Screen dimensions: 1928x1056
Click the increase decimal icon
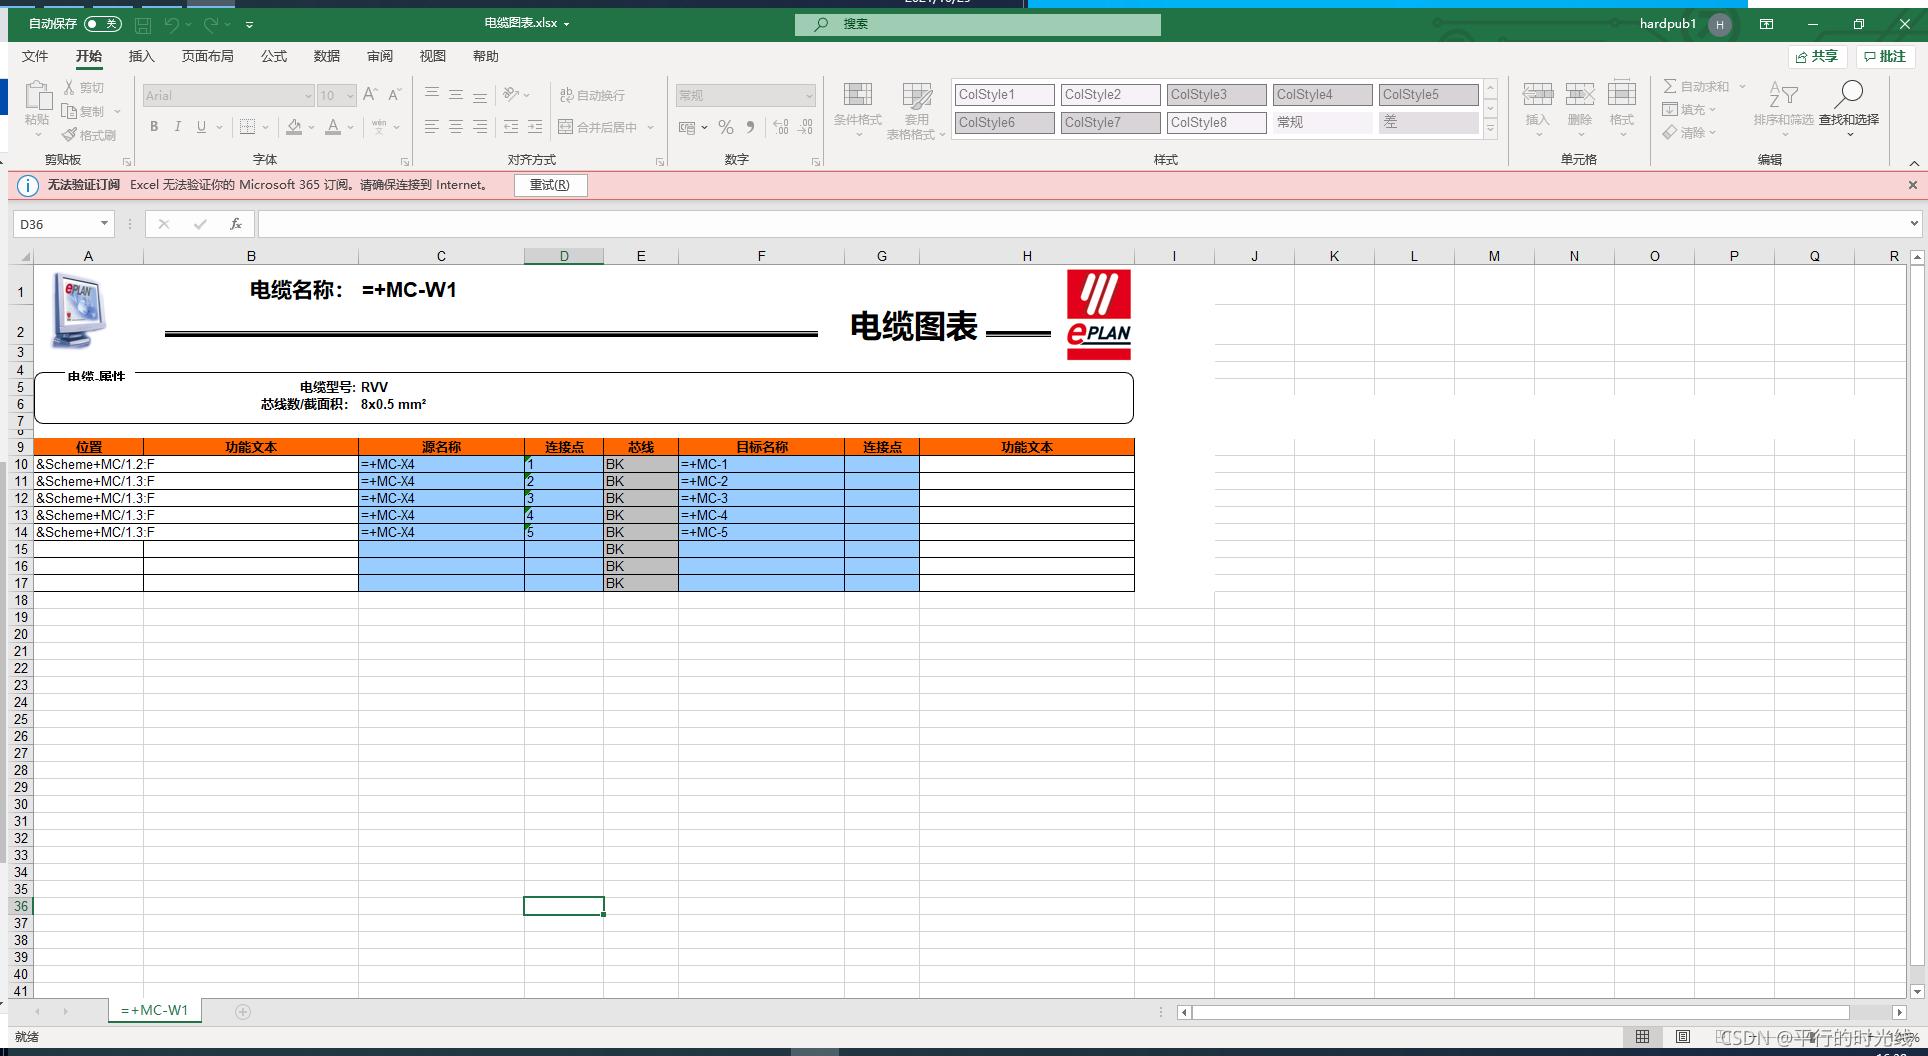(781, 127)
